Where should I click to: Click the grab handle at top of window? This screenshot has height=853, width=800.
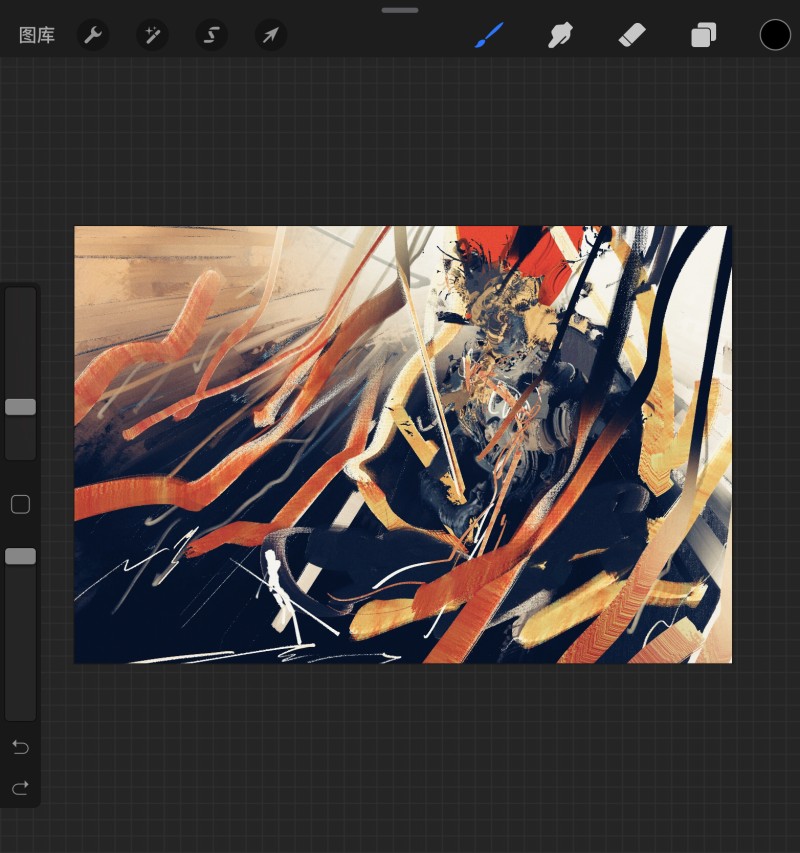pos(400,10)
